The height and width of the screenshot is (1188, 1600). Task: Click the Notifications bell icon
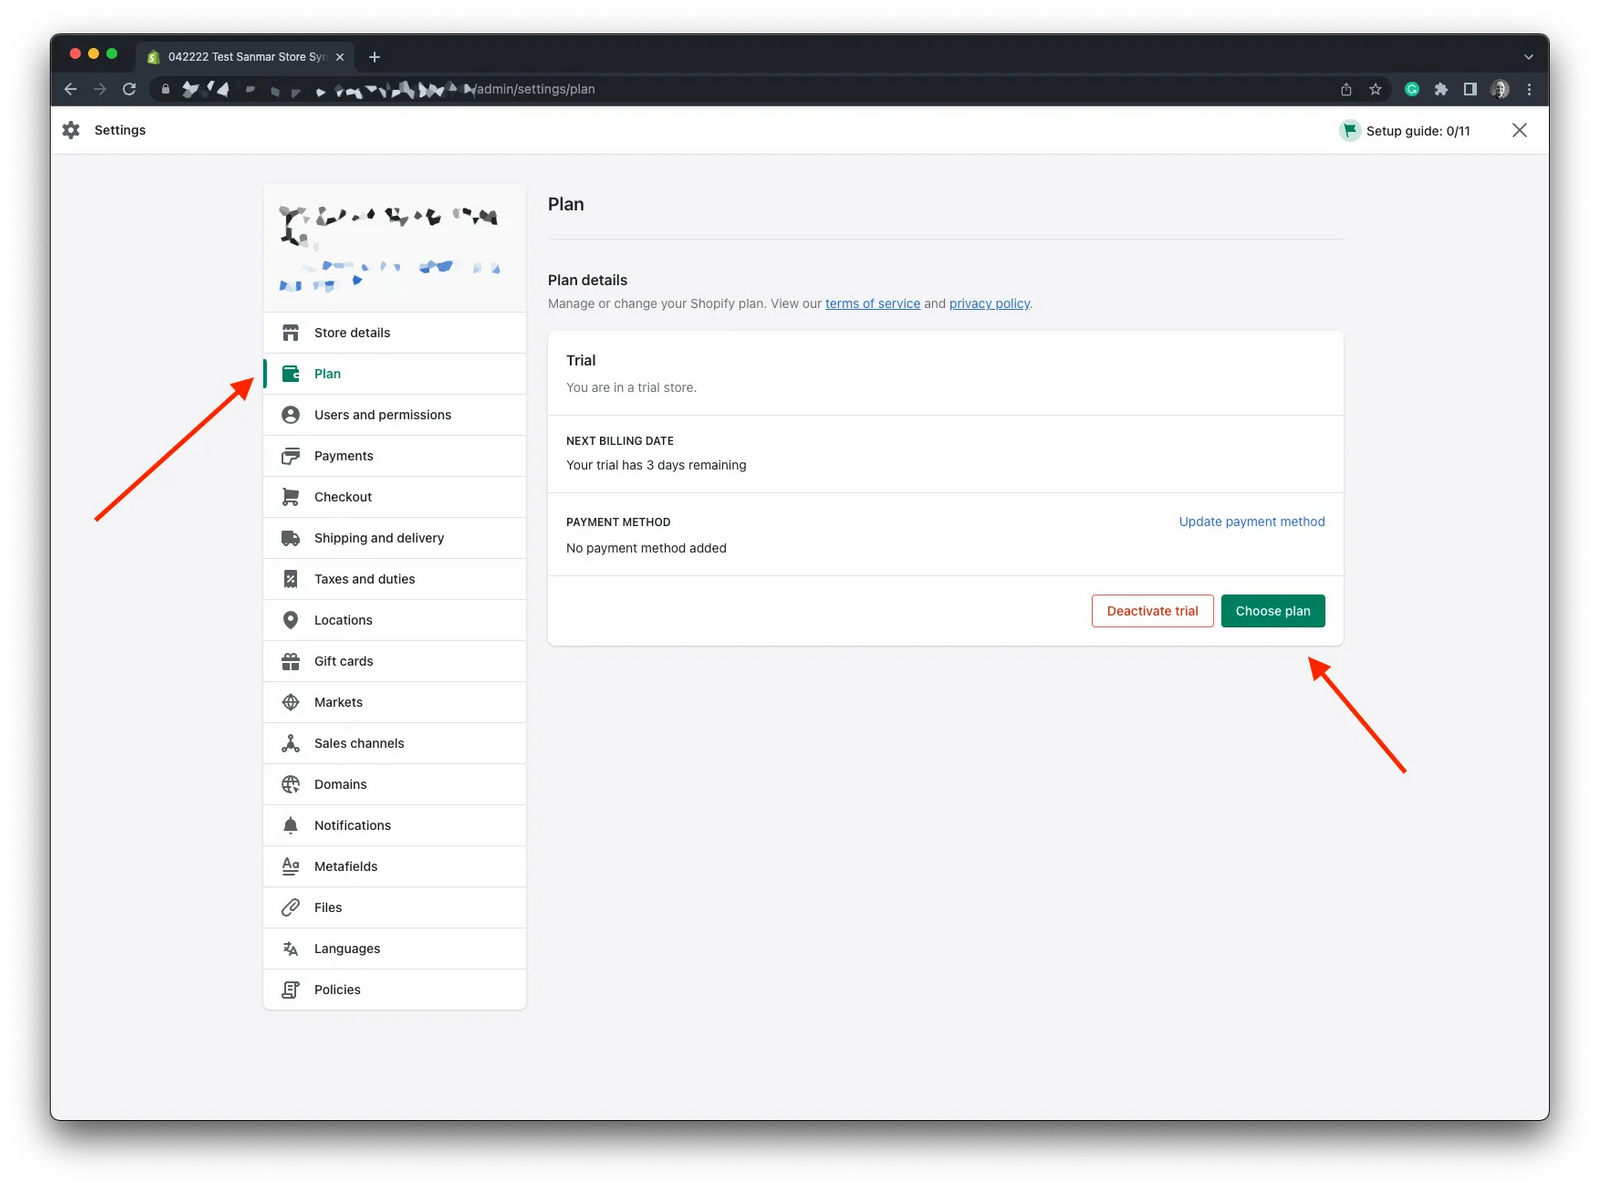point(291,825)
